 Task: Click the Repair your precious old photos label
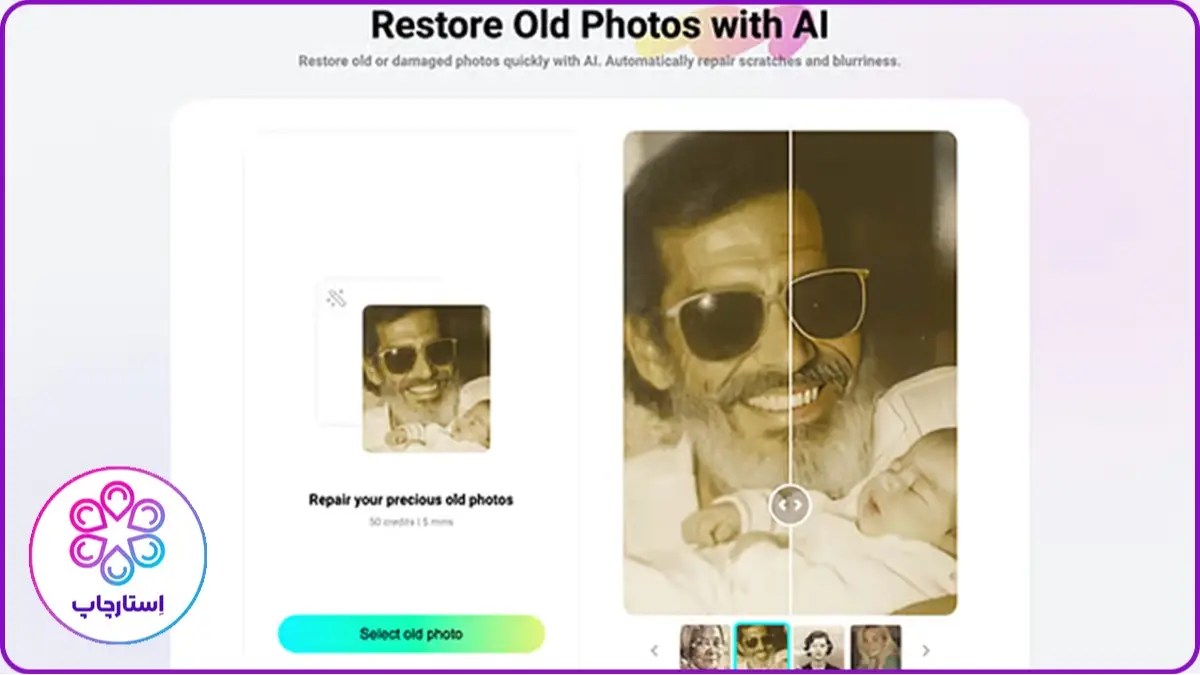point(411,499)
